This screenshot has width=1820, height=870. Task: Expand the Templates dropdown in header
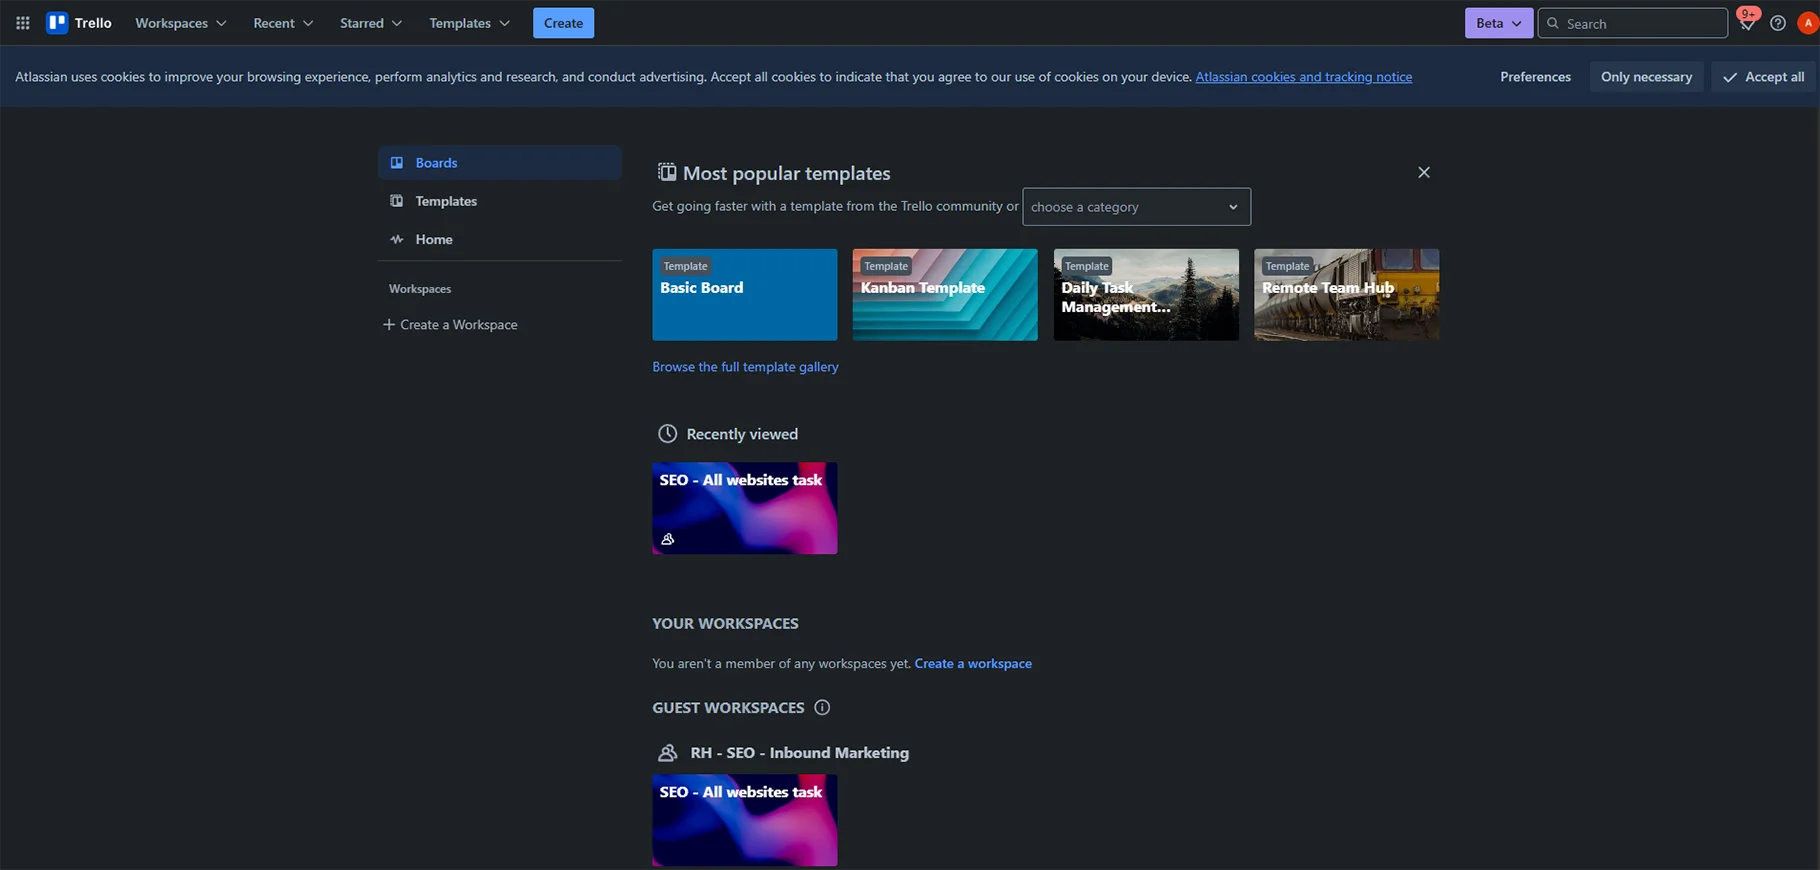(469, 23)
